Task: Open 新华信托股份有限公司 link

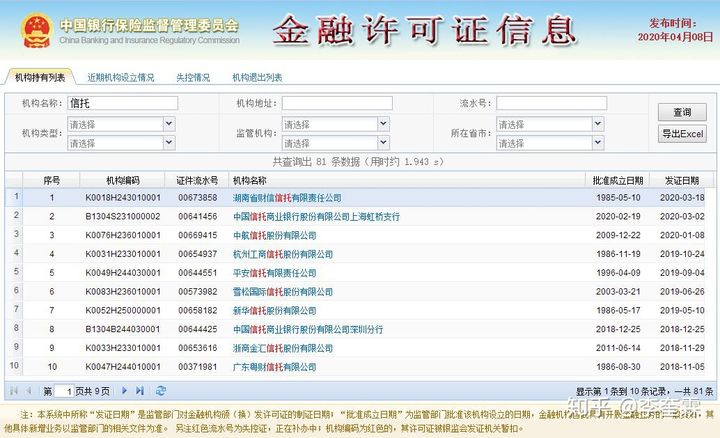Action: point(275,311)
